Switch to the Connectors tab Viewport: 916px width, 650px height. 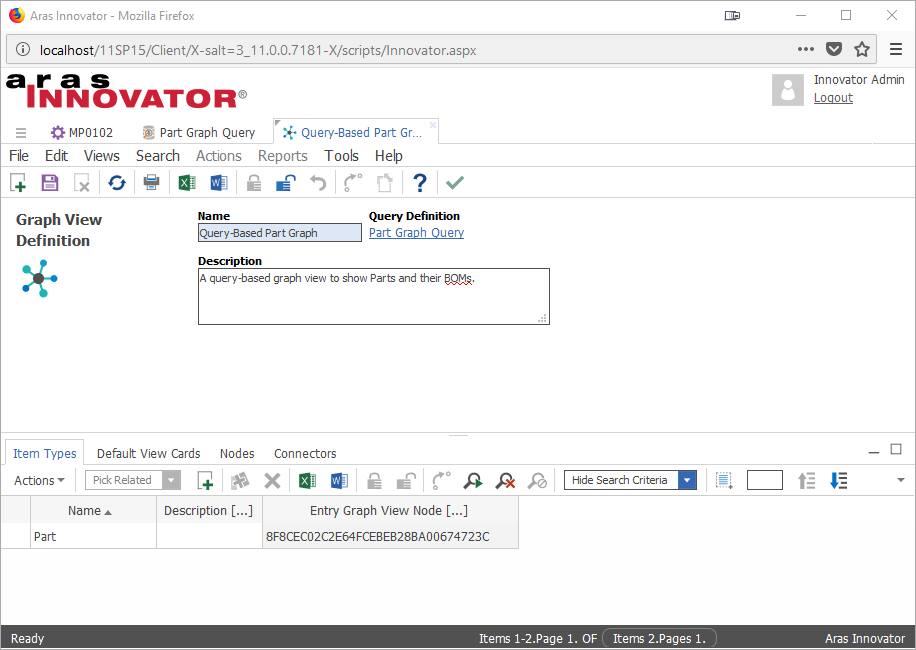(305, 454)
